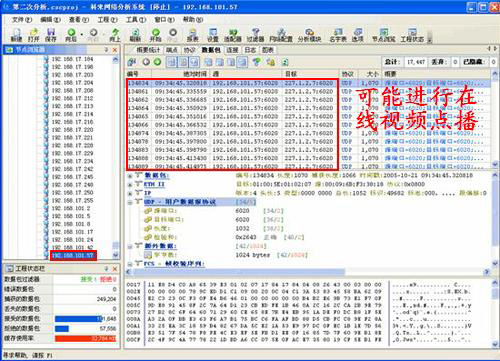The width and height of the screenshot is (500, 361).
Task: Open the 名字表 name table icon
Action: (x=338, y=35)
